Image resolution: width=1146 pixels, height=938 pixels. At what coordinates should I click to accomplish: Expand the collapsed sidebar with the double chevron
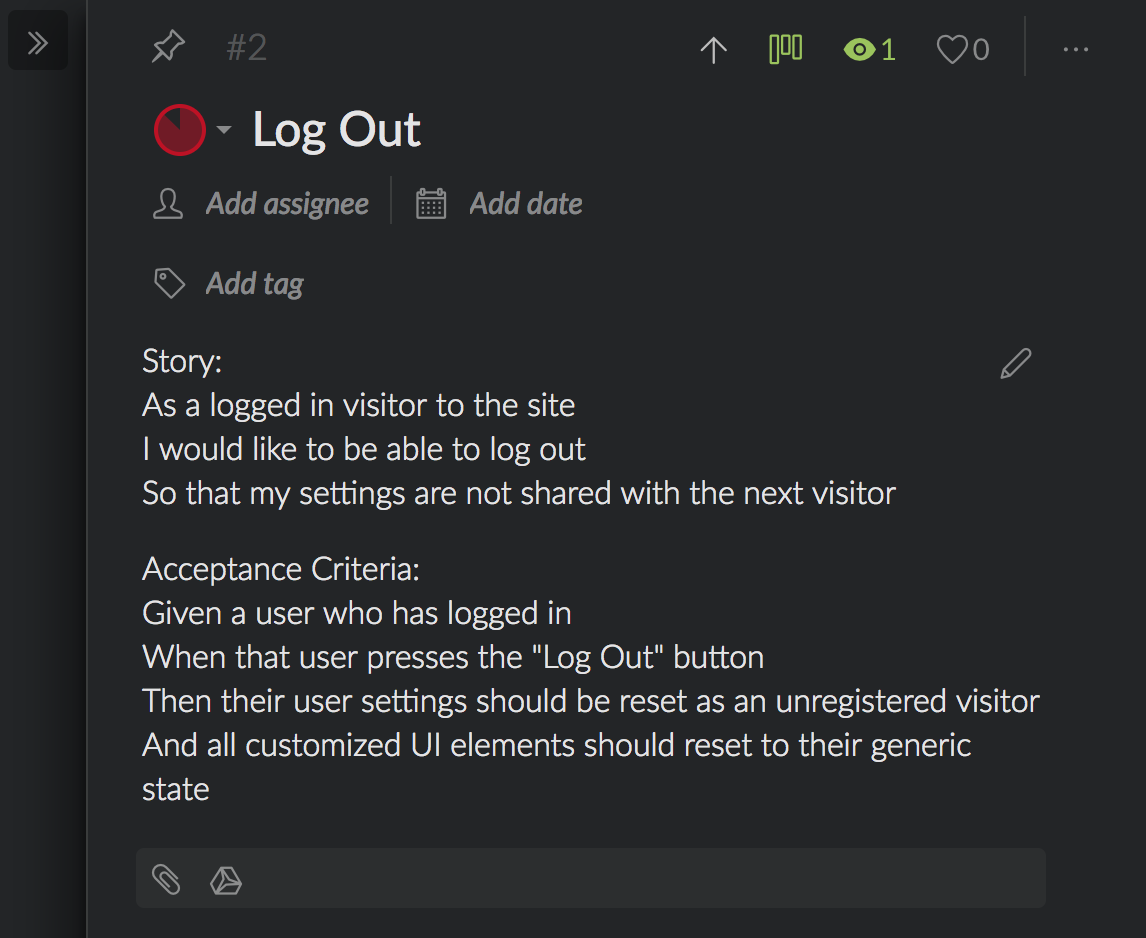pyautogui.click(x=38, y=43)
